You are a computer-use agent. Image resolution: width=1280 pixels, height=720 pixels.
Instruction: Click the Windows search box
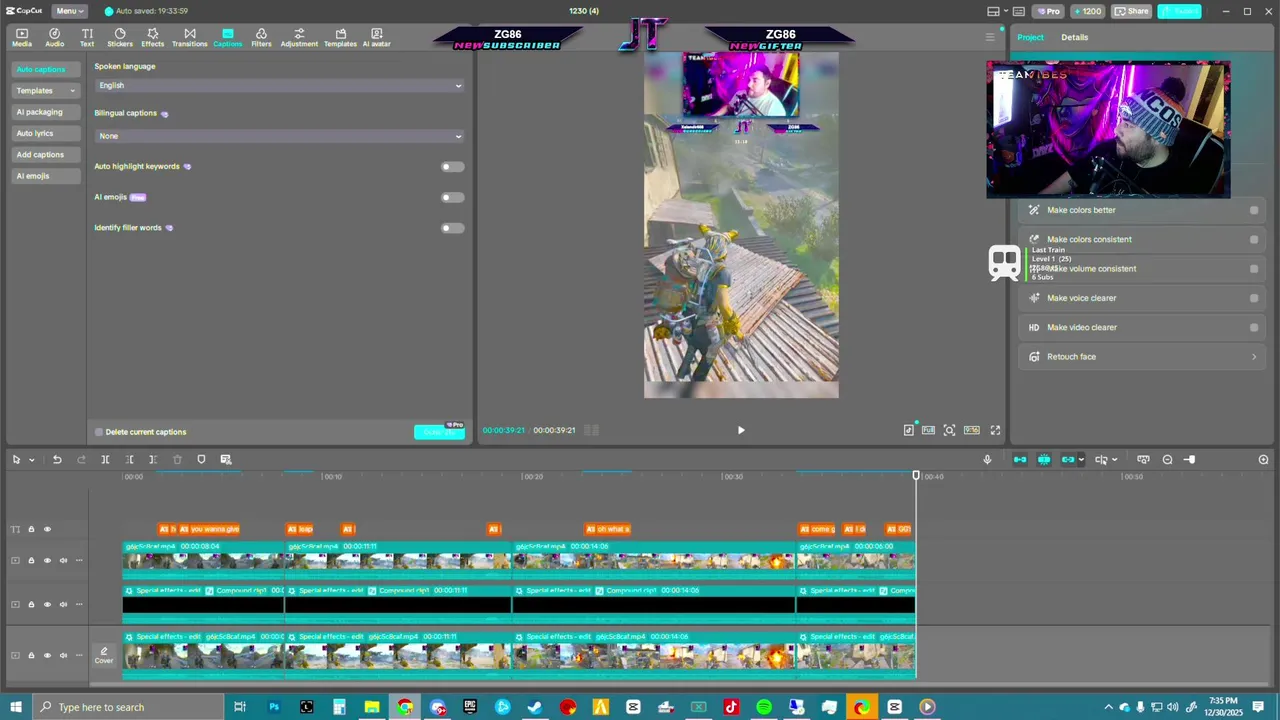coord(128,707)
